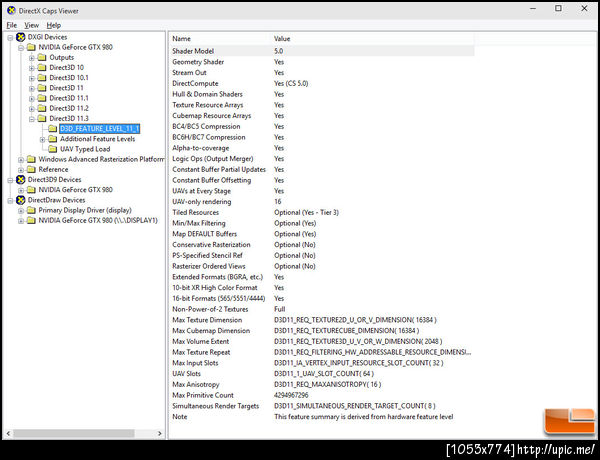600x460 pixels.
Task: Click the Outputs folder icon
Action: click(x=42, y=57)
